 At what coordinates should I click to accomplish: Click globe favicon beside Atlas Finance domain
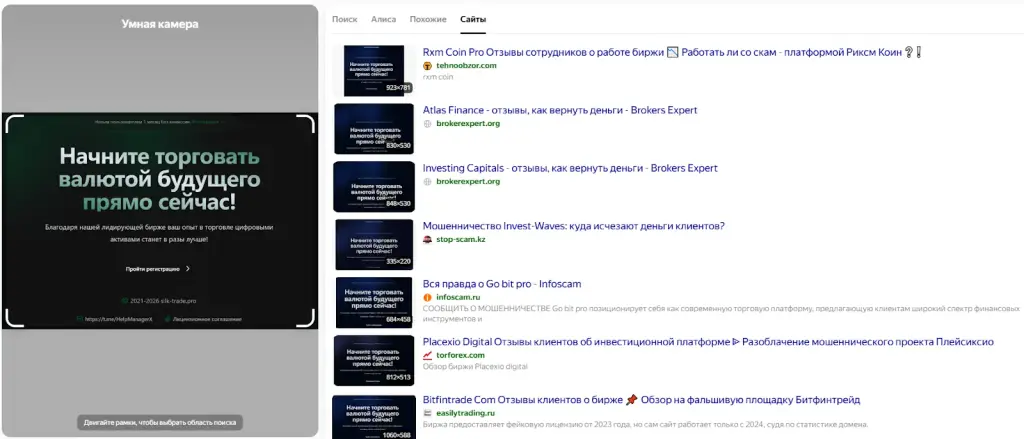coord(428,123)
